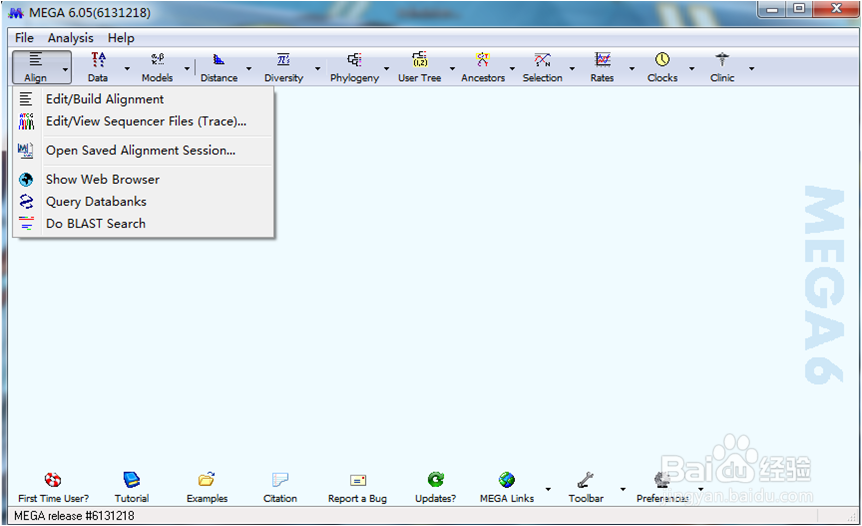Choose Edit/View Sequencer Files (Trace)...
Image resolution: width=862 pixels, height=526 pixels.
(143, 121)
